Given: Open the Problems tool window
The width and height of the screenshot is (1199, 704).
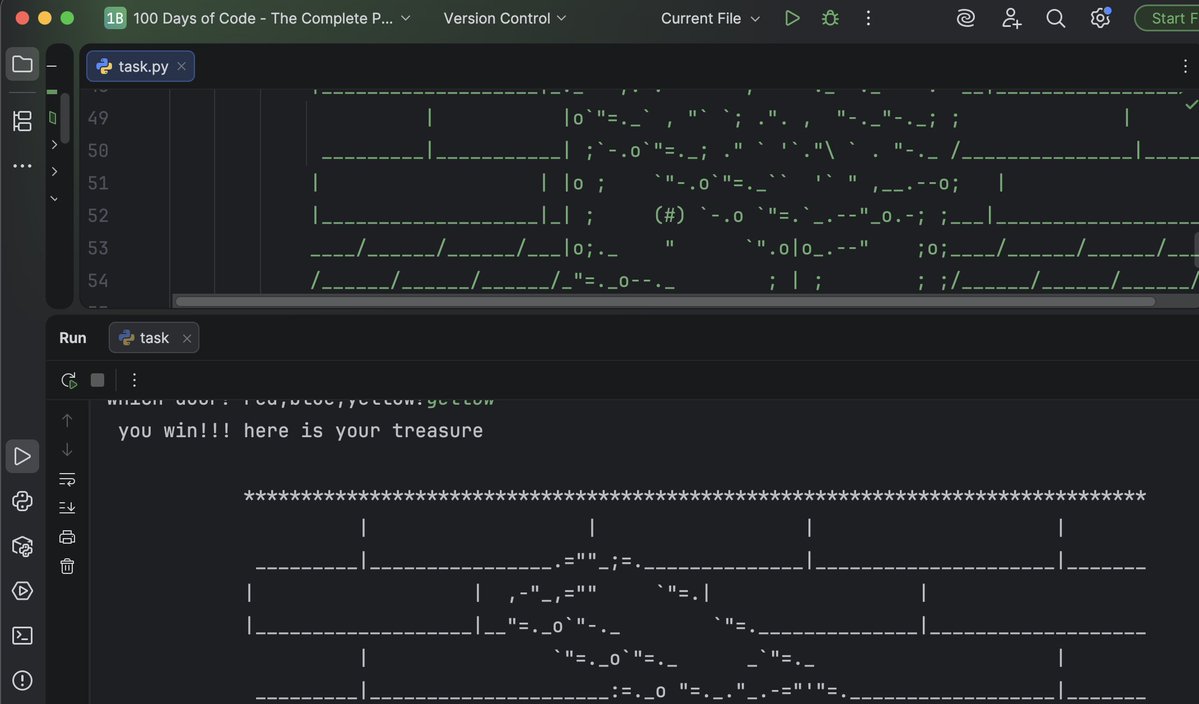Looking at the screenshot, I should click(22, 680).
